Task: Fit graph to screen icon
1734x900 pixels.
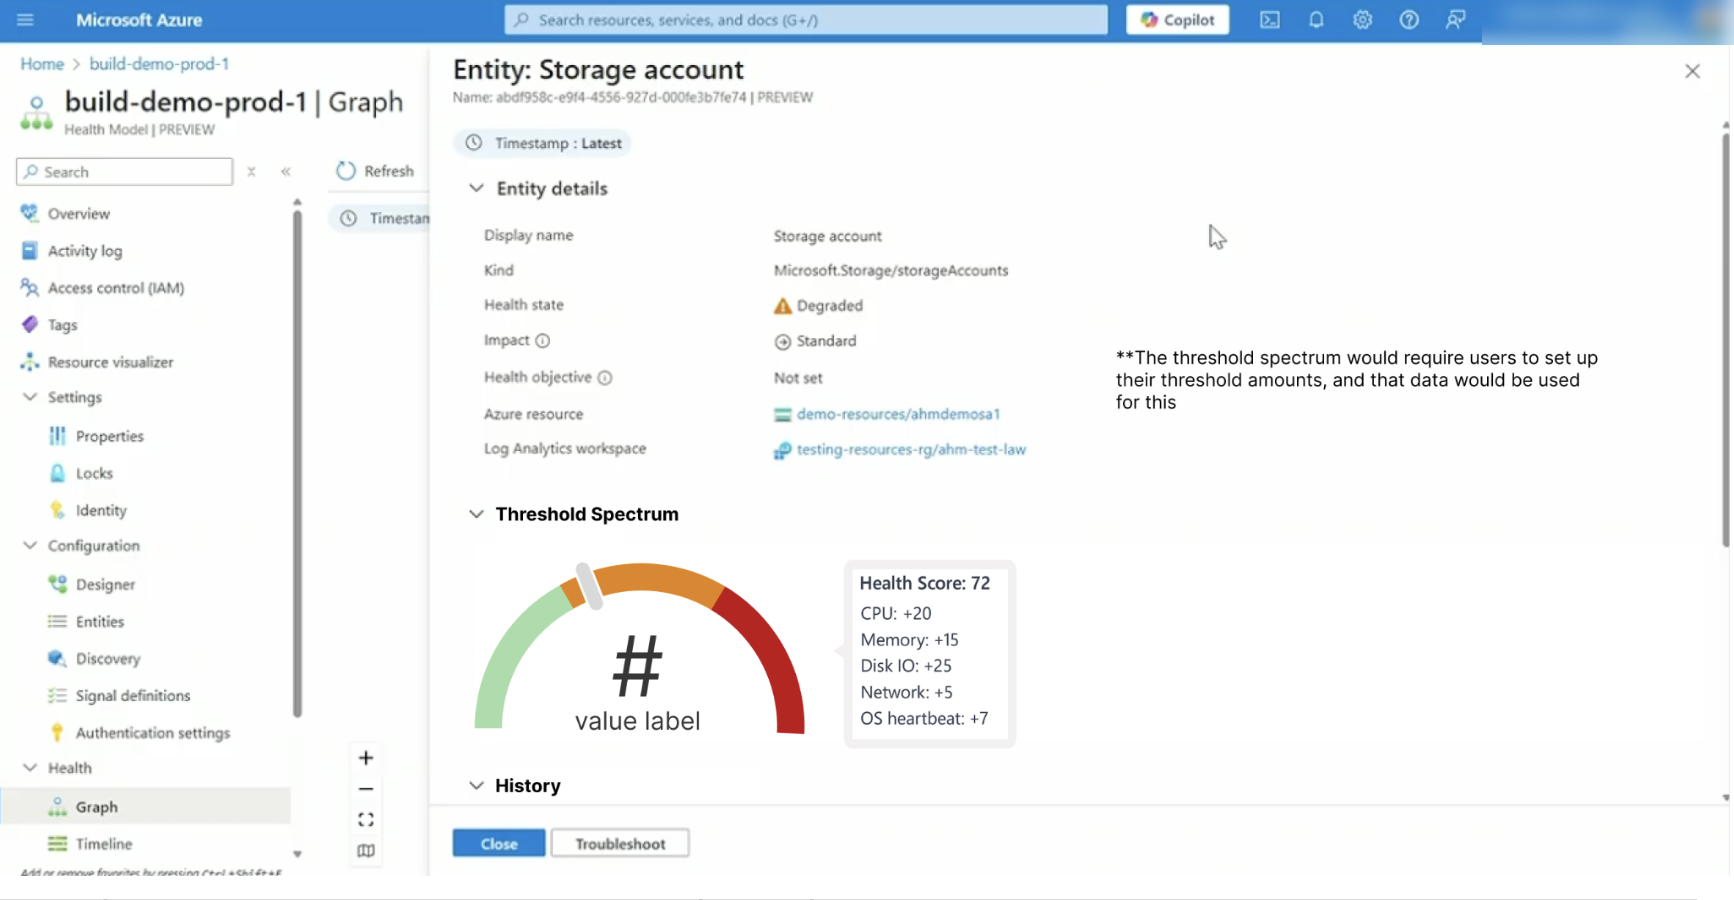Action: coord(366,820)
